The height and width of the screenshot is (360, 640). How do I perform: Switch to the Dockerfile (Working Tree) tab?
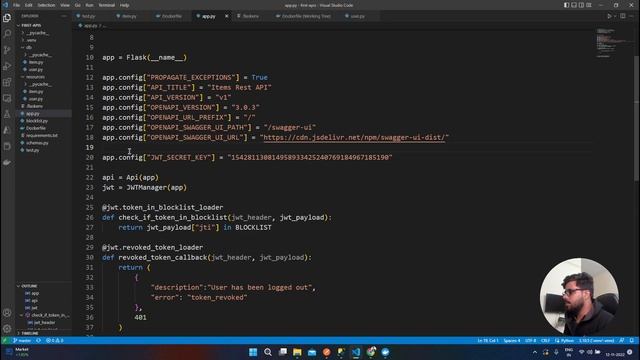coord(306,16)
